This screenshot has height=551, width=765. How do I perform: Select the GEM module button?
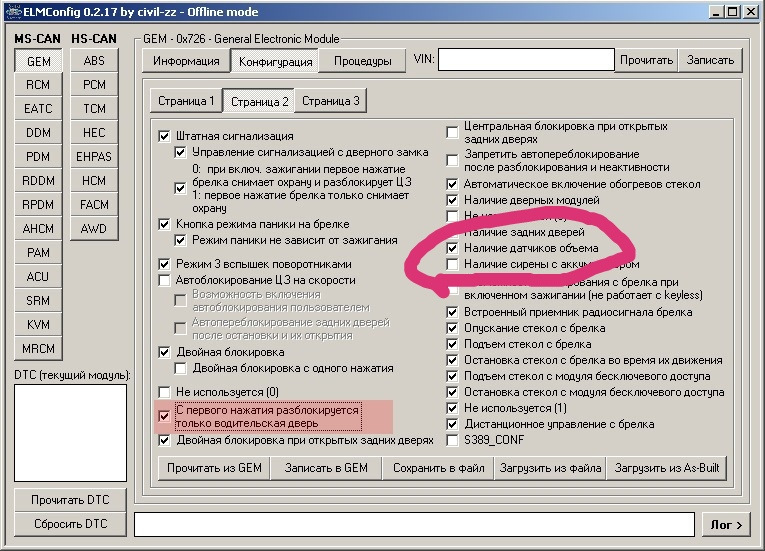(x=38, y=61)
